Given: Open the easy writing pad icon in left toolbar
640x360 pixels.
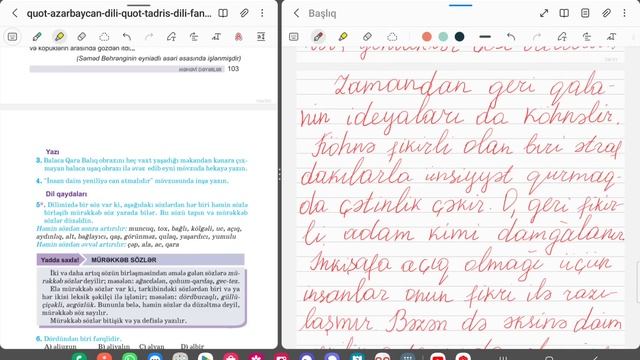Looking at the screenshot, I should coord(261,37).
